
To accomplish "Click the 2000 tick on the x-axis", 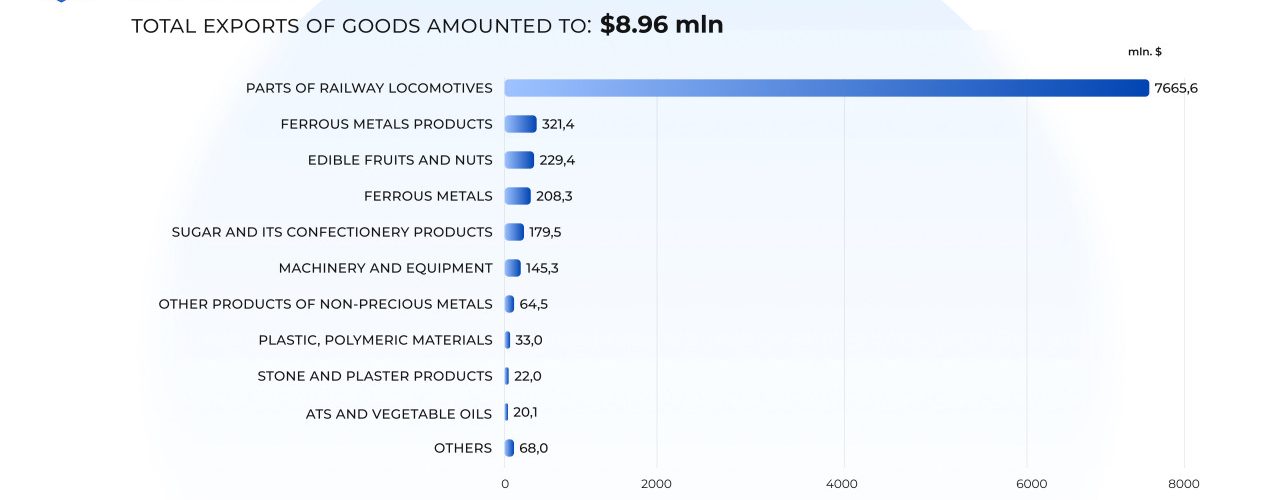I will point(656,484).
